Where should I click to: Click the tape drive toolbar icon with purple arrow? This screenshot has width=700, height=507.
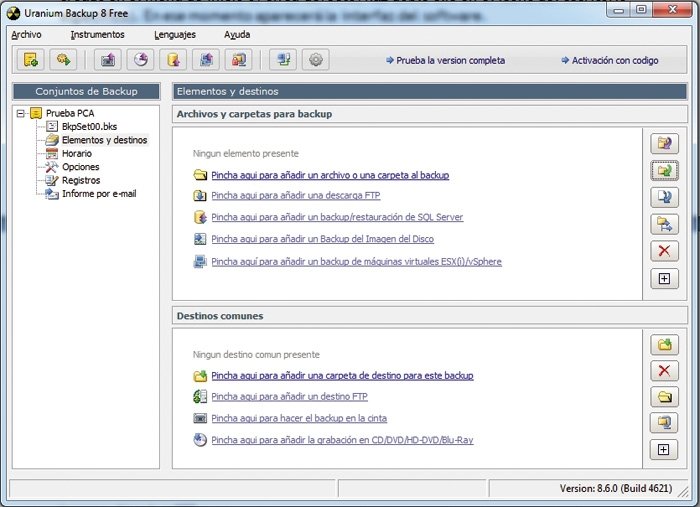108,60
